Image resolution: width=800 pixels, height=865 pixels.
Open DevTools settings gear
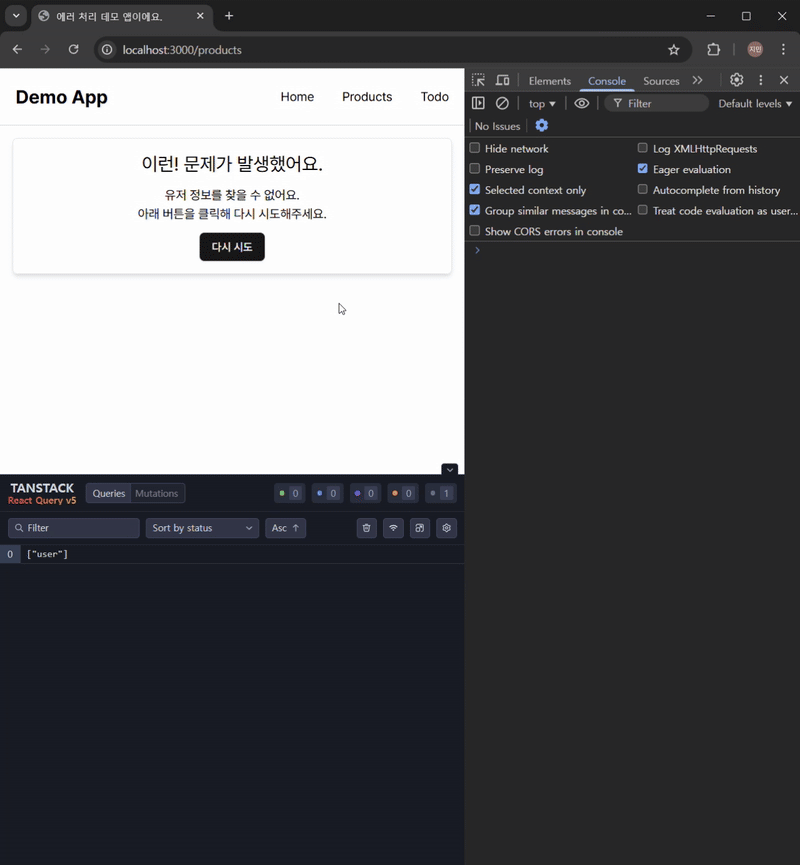click(x=736, y=80)
